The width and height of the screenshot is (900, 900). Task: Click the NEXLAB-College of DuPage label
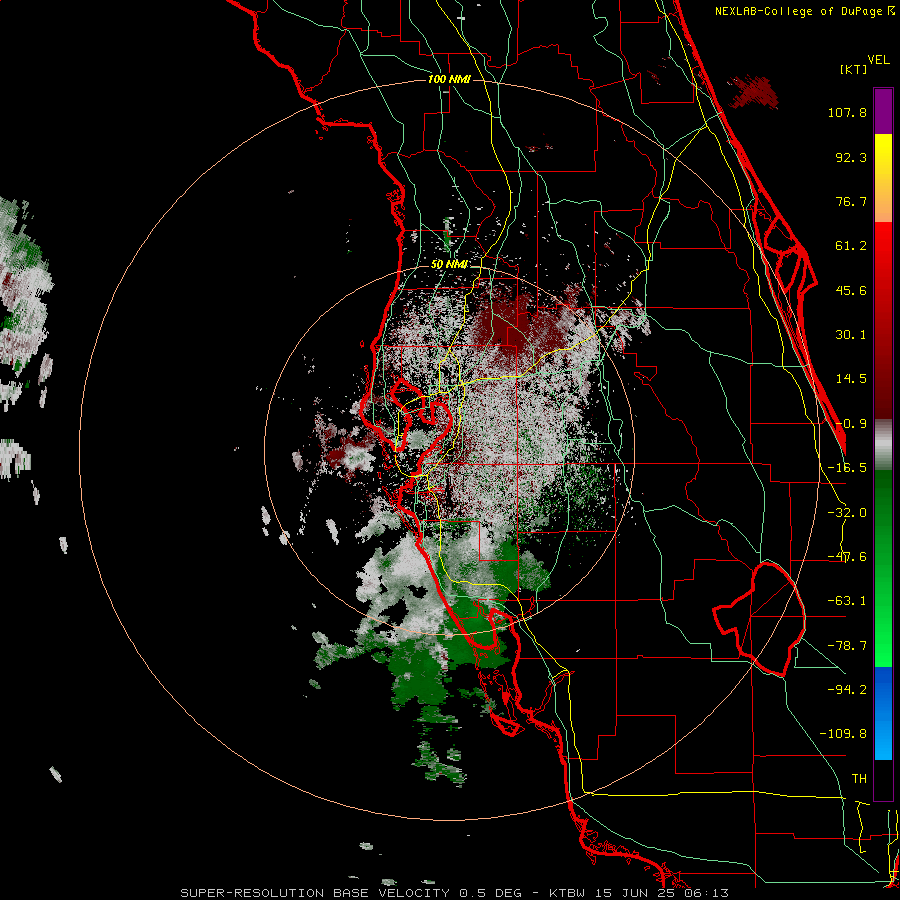click(805, 11)
